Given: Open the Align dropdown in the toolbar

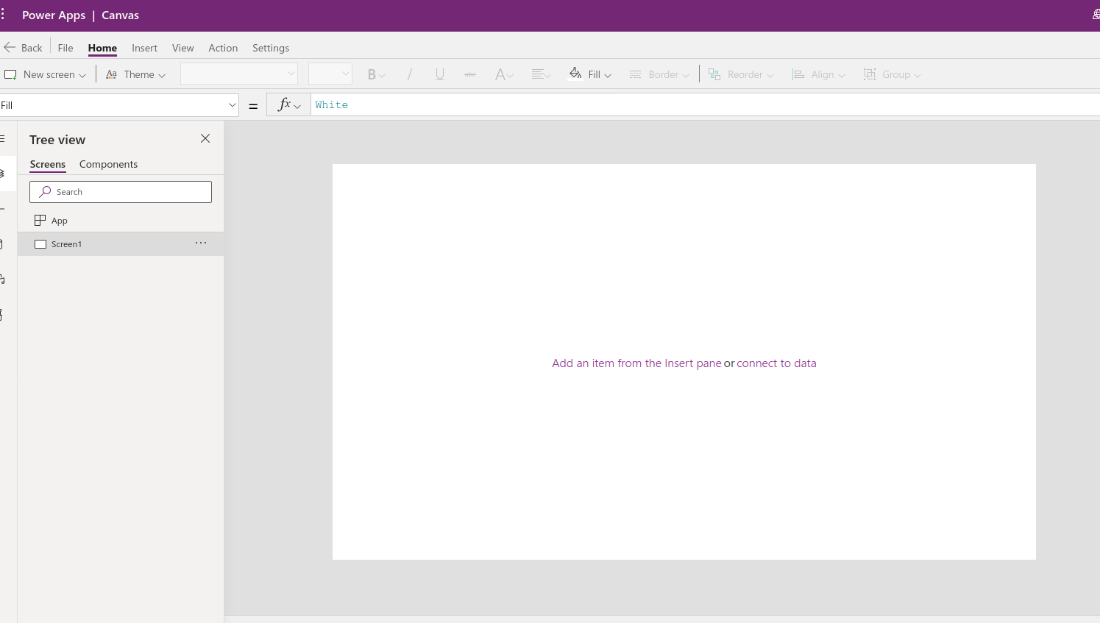Looking at the screenshot, I should [818, 74].
